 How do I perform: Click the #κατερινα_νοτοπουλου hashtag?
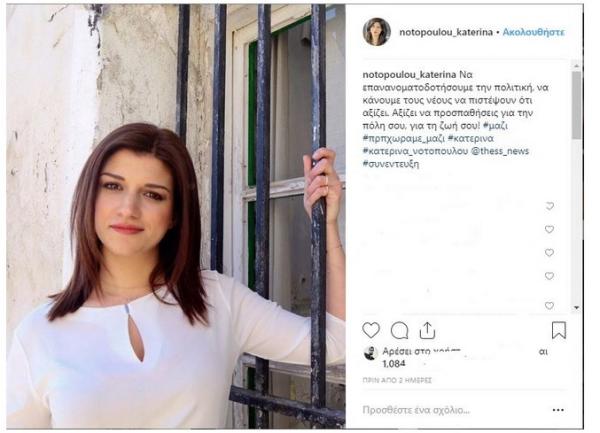415,151
